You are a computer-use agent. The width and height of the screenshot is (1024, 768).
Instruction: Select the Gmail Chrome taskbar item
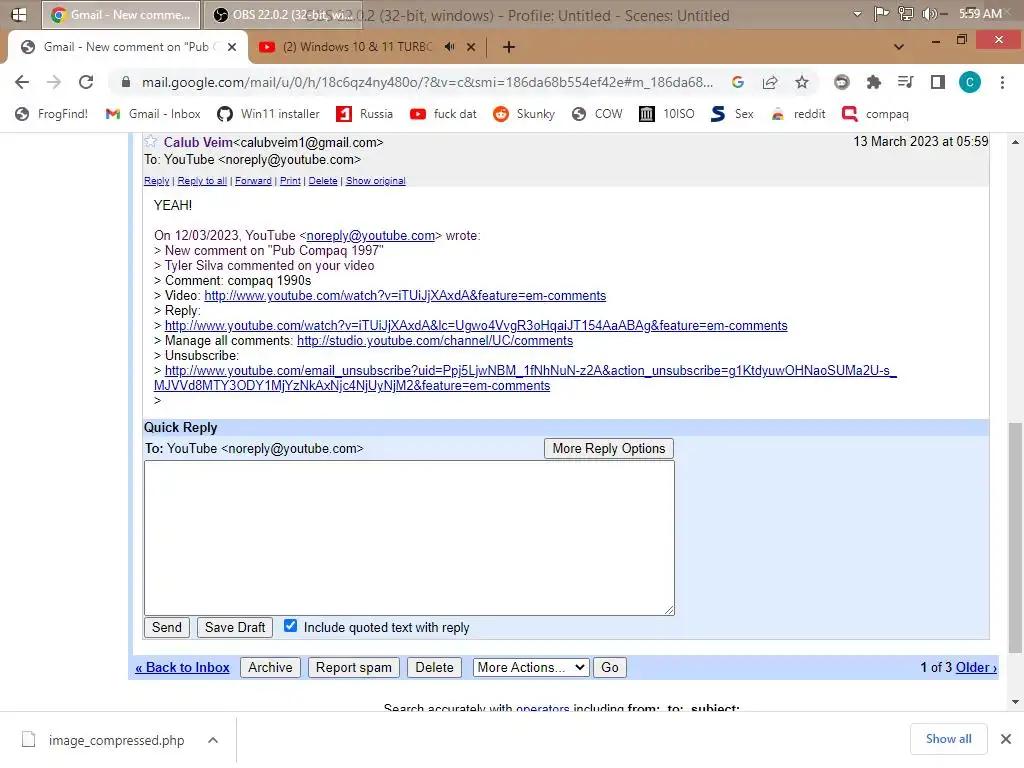tap(120, 14)
